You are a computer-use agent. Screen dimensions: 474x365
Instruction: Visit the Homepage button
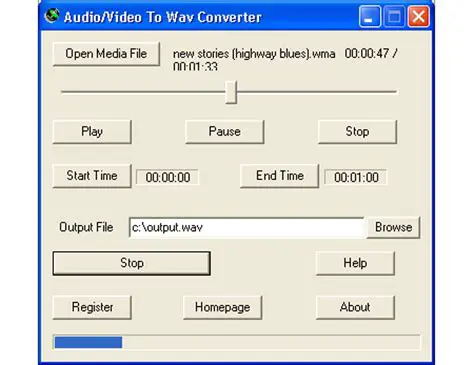coord(222,307)
